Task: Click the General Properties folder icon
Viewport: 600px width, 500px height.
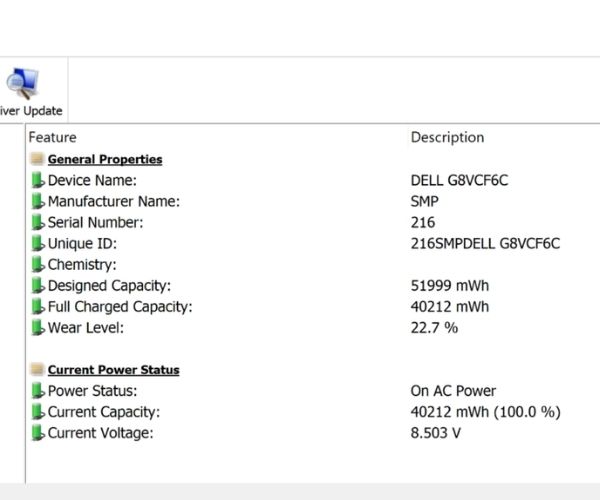Action: (x=37, y=159)
